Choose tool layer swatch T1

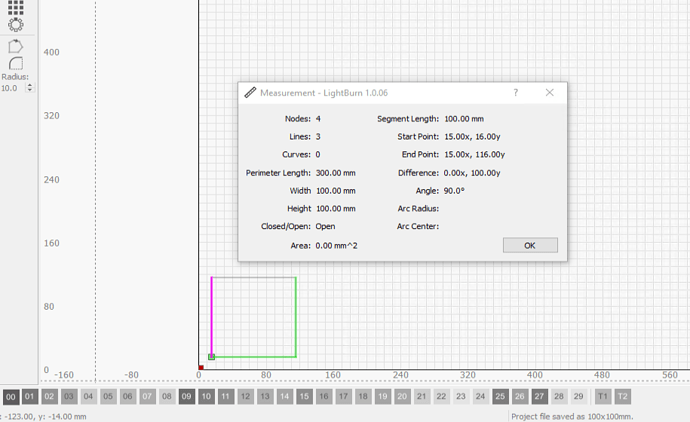point(603,397)
